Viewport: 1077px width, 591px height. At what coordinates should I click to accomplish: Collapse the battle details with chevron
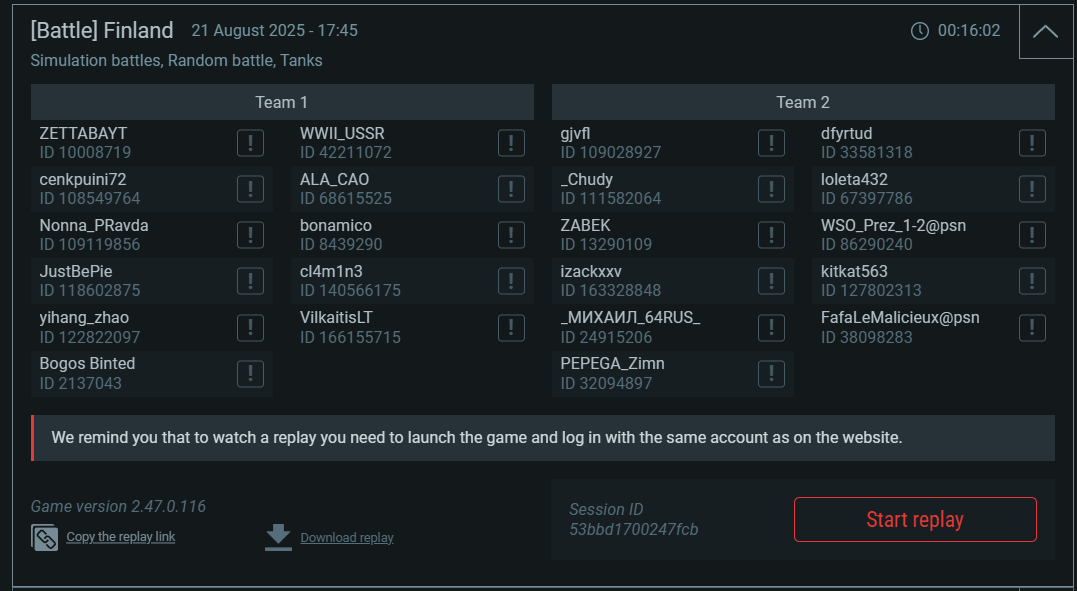point(1045,31)
